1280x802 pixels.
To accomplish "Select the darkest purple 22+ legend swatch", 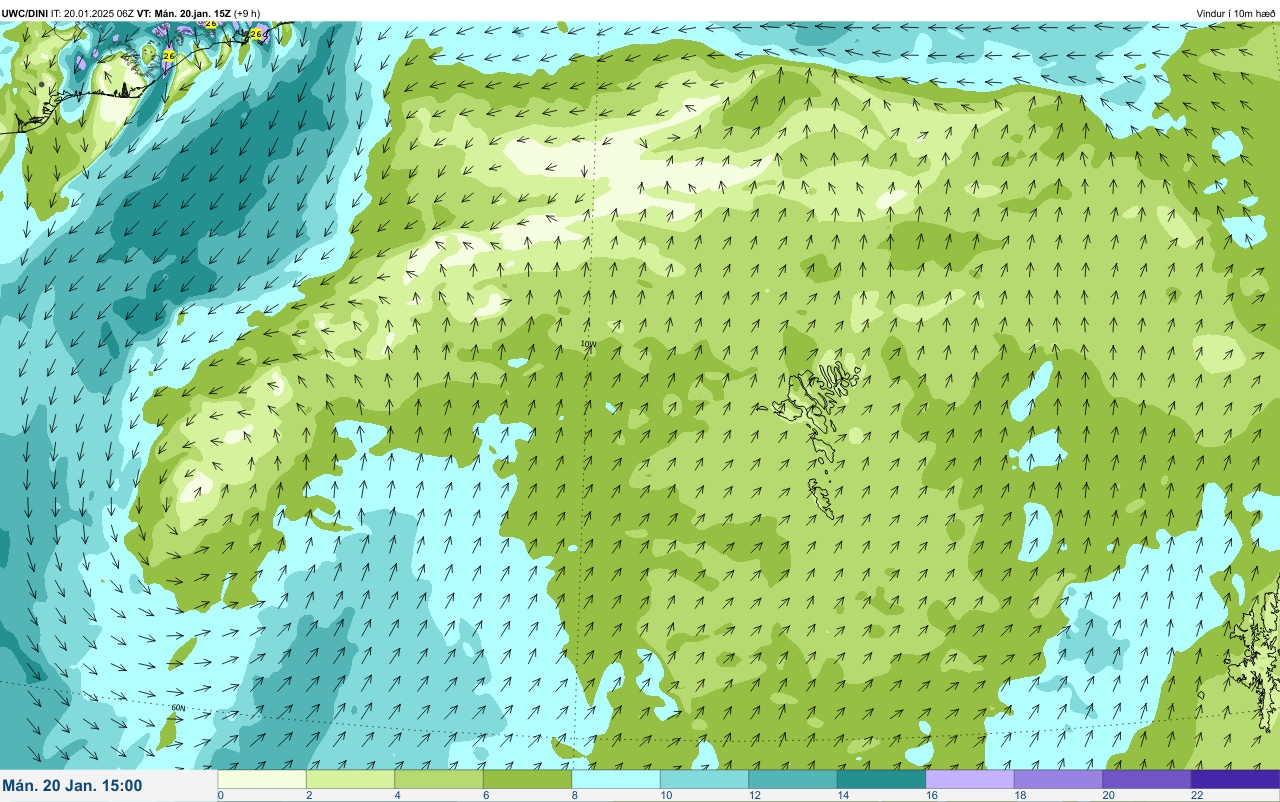I will click(1235, 779).
